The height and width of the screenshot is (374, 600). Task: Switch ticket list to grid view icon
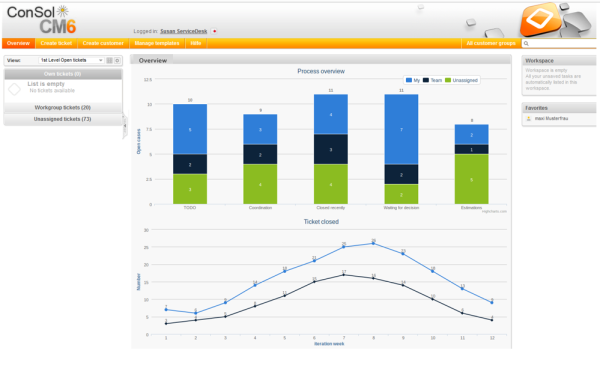(109, 60)
